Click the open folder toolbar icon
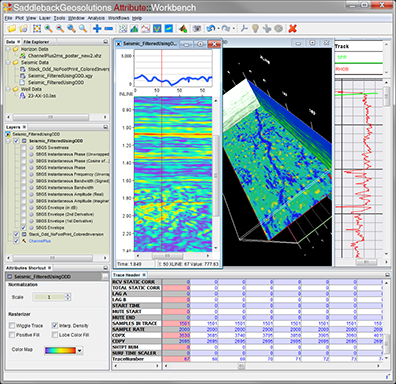 pyautogui.click(x=12, y=29)
